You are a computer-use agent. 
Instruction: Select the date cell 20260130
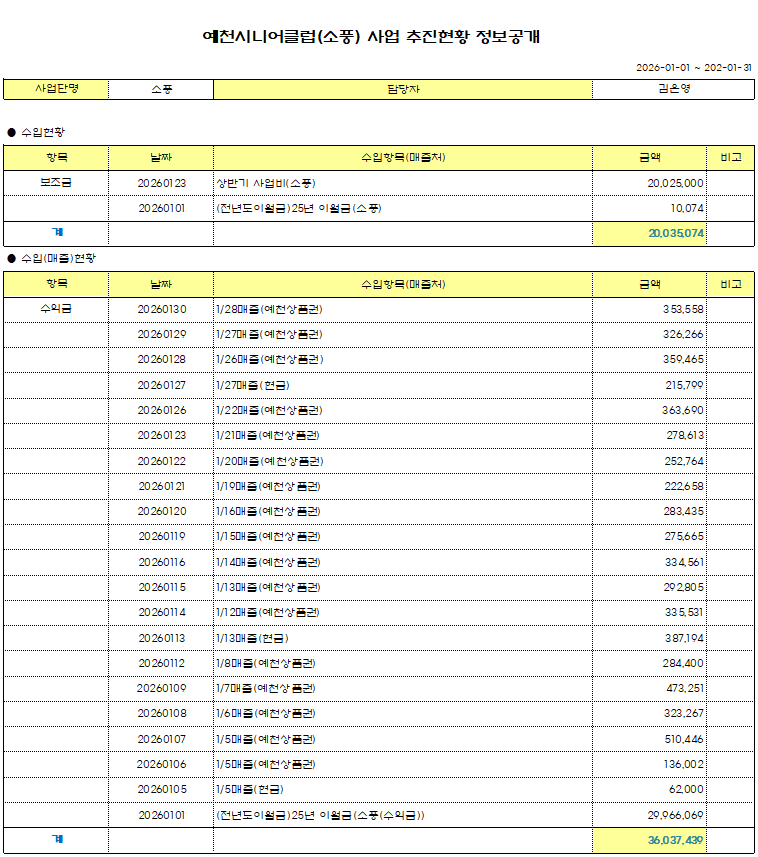pyautogui.click(x=161, y=309)
